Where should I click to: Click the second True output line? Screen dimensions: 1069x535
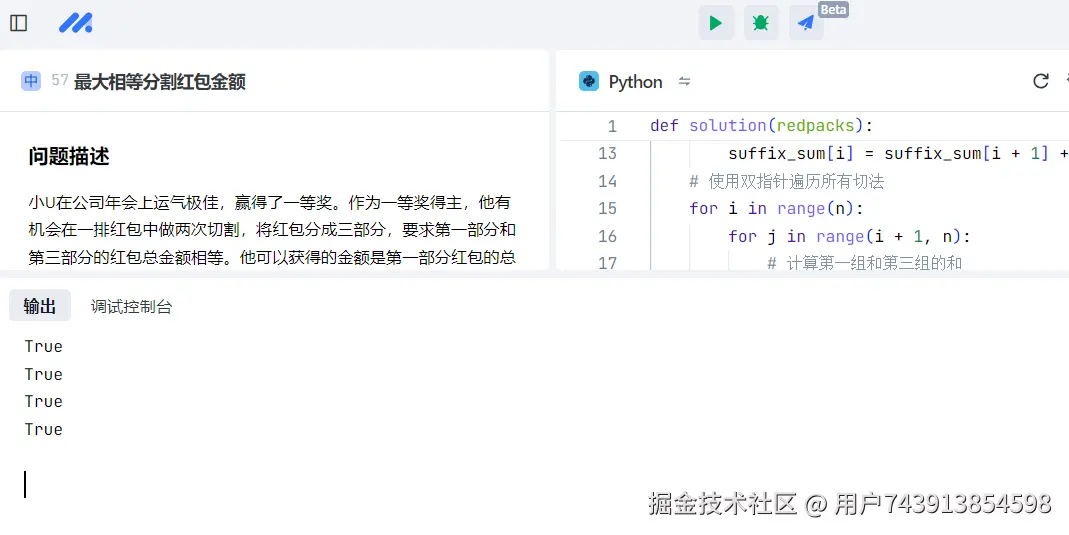pos(44,374)
